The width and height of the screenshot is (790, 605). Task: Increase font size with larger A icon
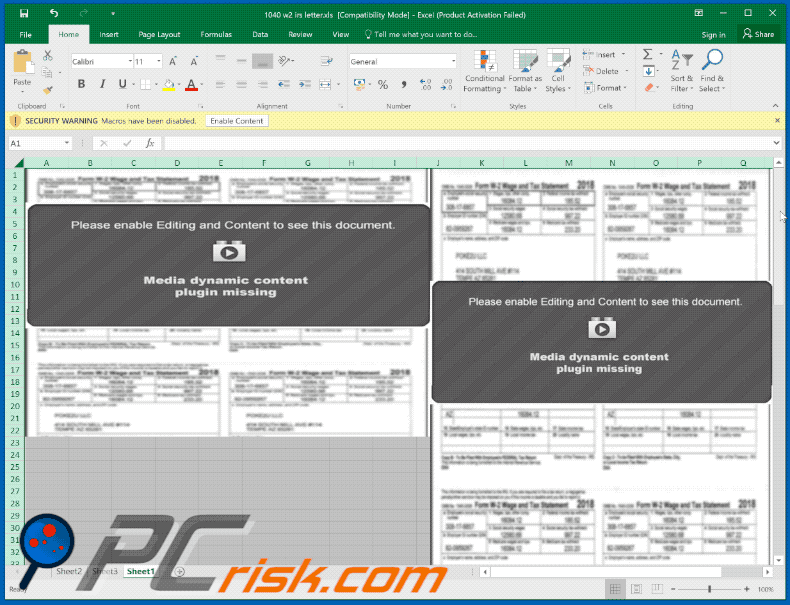pos(173,61)
